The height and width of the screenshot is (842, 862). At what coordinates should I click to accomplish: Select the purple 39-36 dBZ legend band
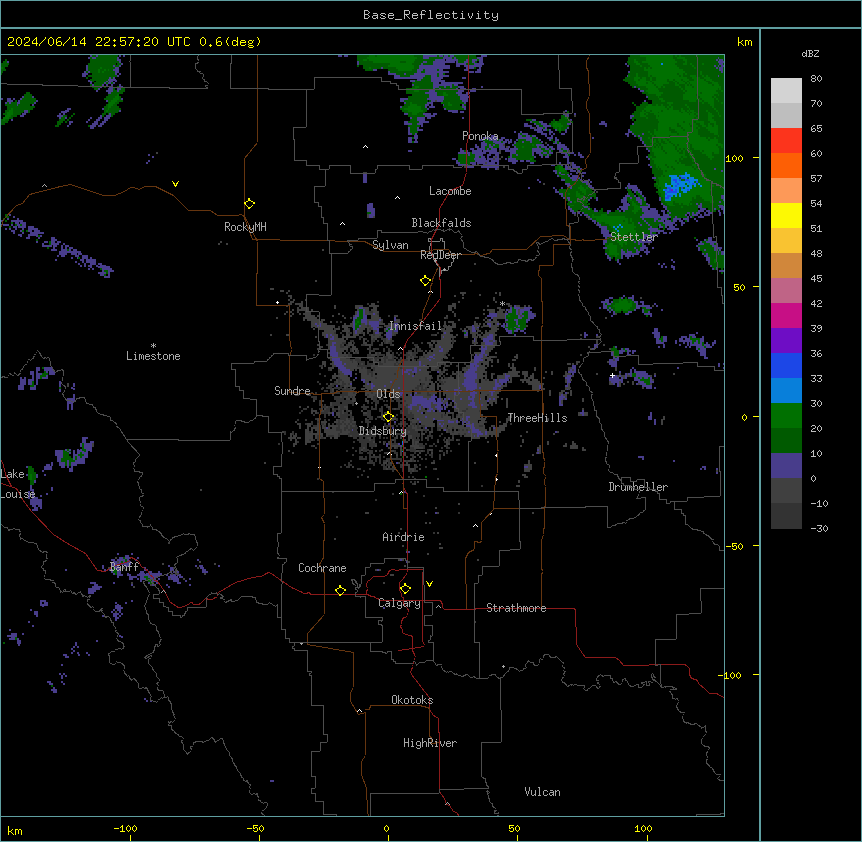pyautogui.click(x=786, y=341)
